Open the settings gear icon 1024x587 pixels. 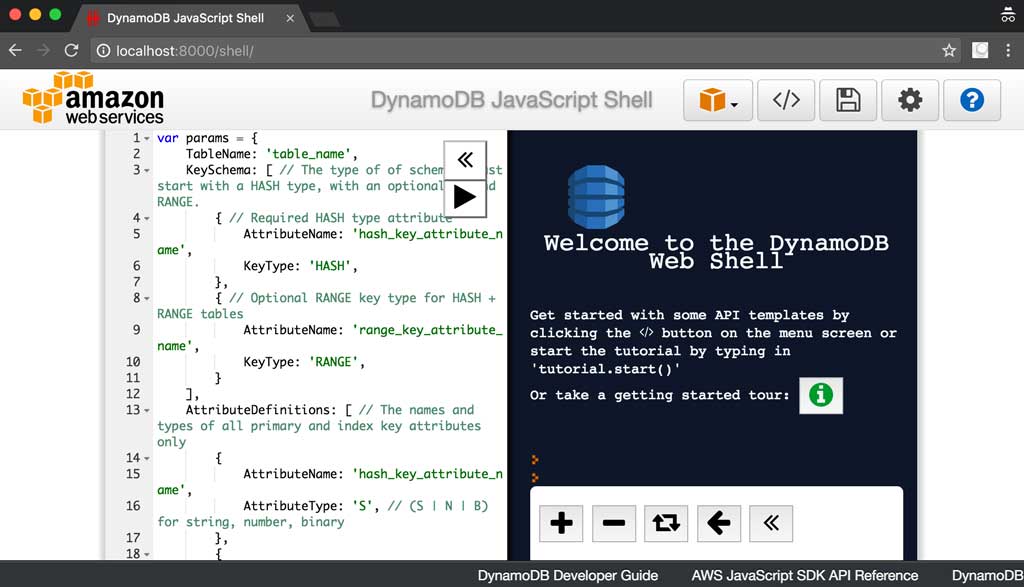tap(910, 101)
